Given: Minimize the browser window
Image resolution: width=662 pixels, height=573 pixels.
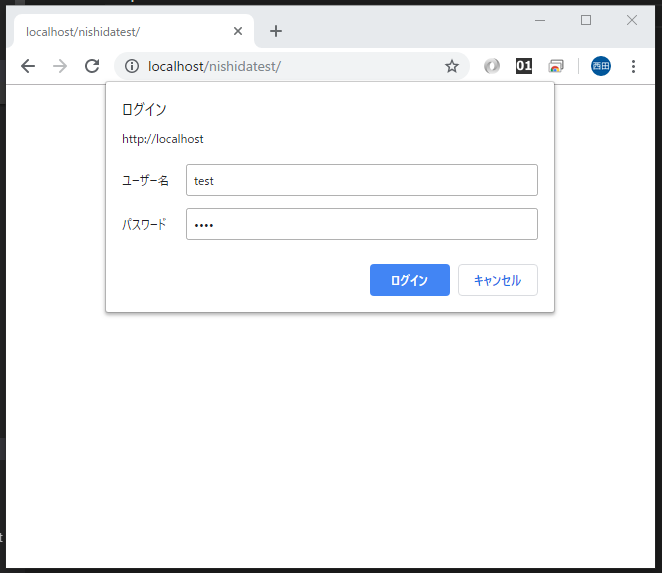Looking at the screenshot, I should (540, 20).
